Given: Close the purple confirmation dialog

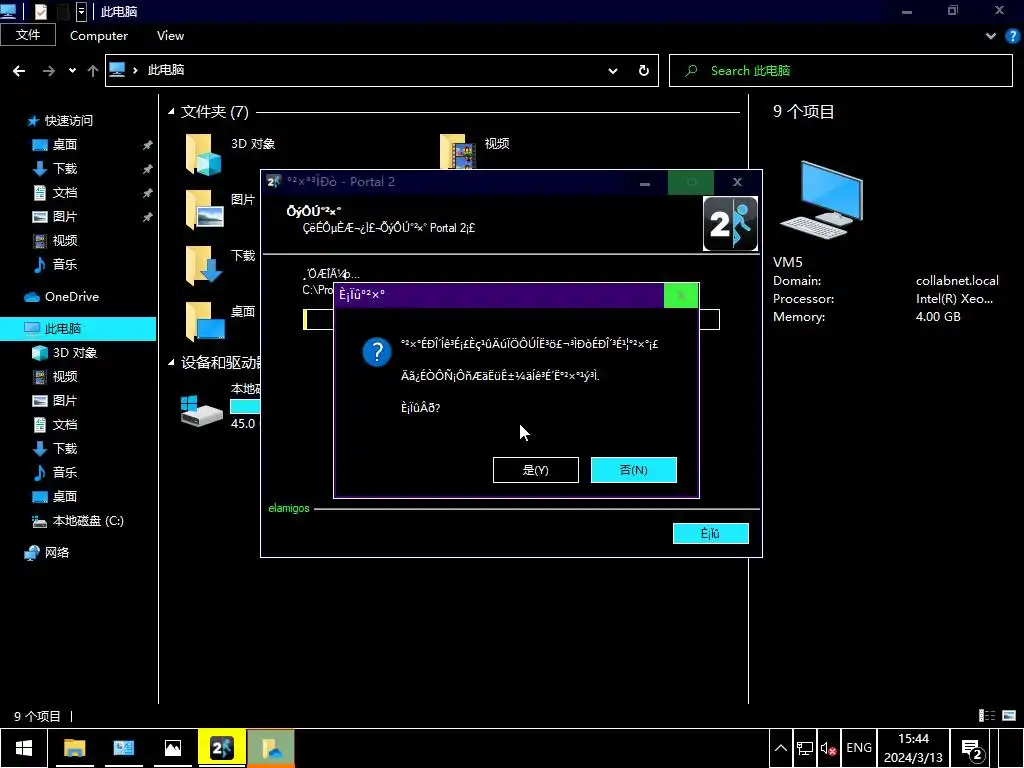Looking at the screenshot, I should [x=681, y=295].
